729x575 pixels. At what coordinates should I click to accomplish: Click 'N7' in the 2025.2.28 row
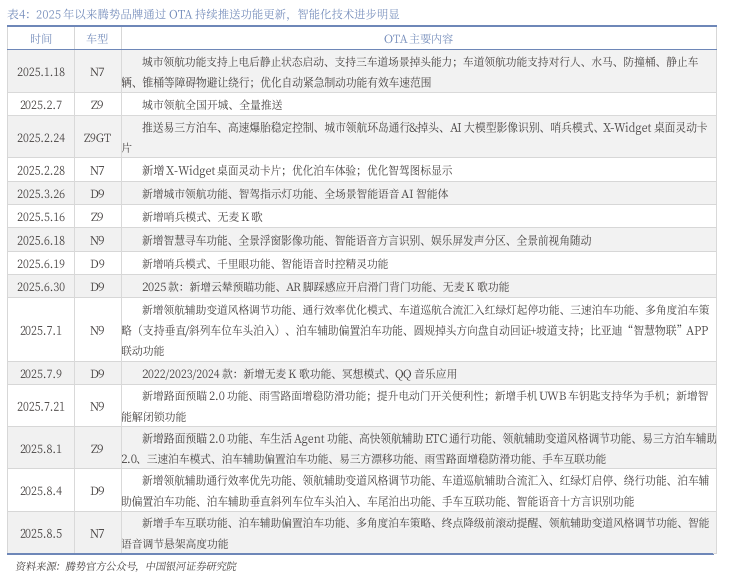pyautogui.click(x=97, y=171)
